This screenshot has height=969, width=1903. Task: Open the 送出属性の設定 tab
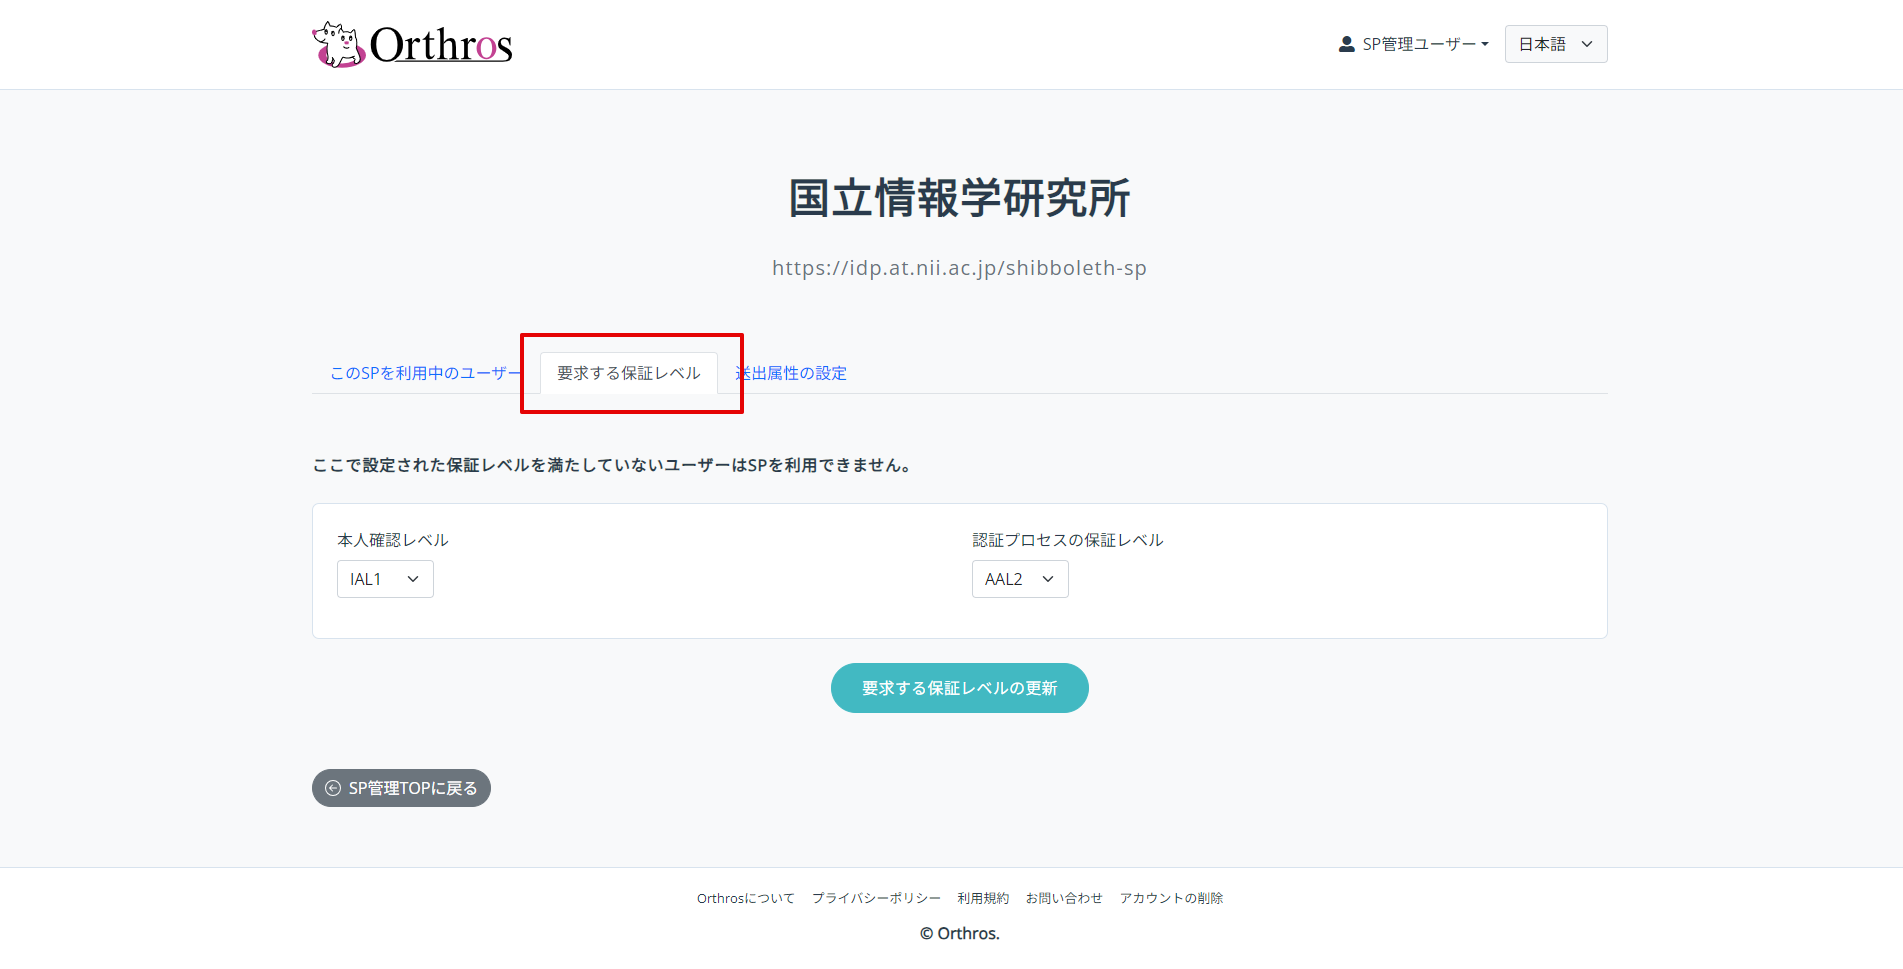coord(791,373)
